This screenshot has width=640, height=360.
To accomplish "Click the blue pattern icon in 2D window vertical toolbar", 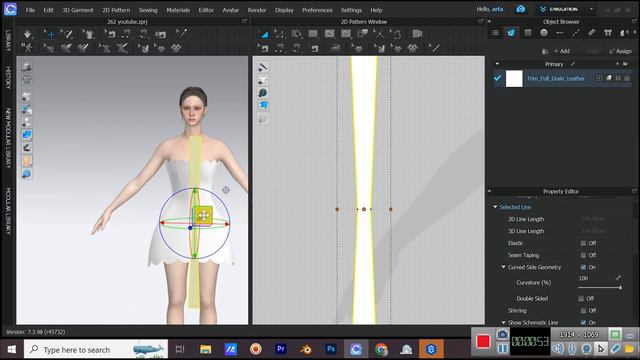I will click(x=263, y=106).
